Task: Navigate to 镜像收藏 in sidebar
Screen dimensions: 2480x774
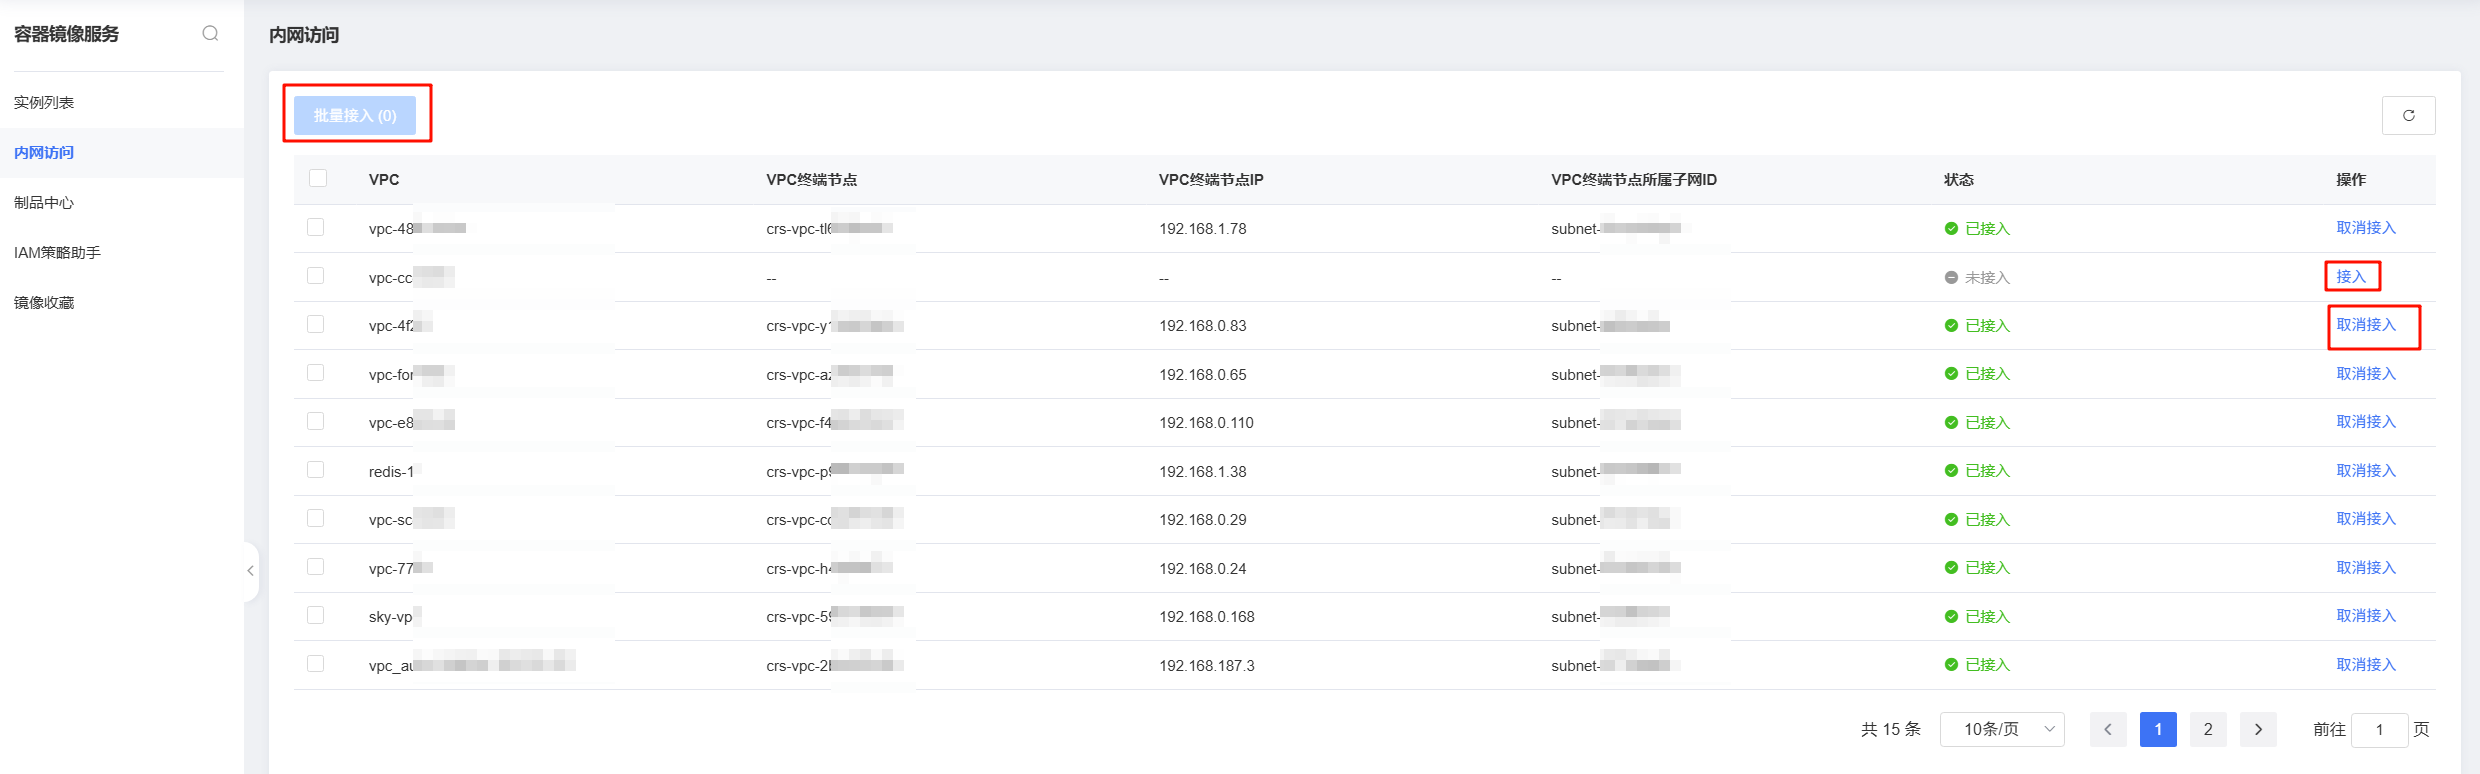Action: [x=44, y=303]
